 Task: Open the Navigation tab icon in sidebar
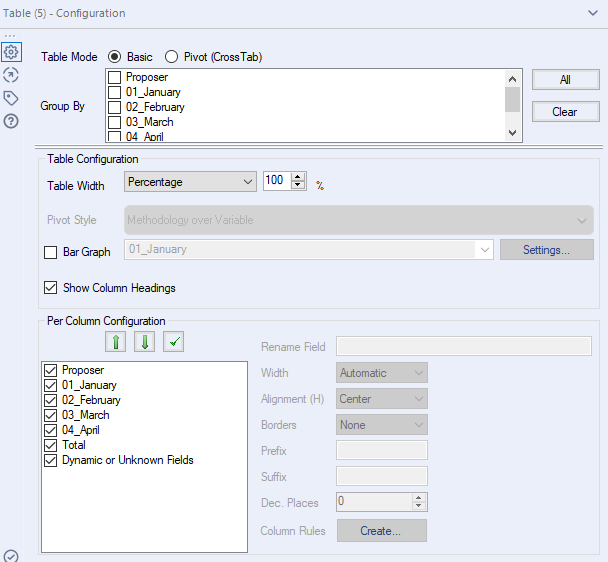11,75
